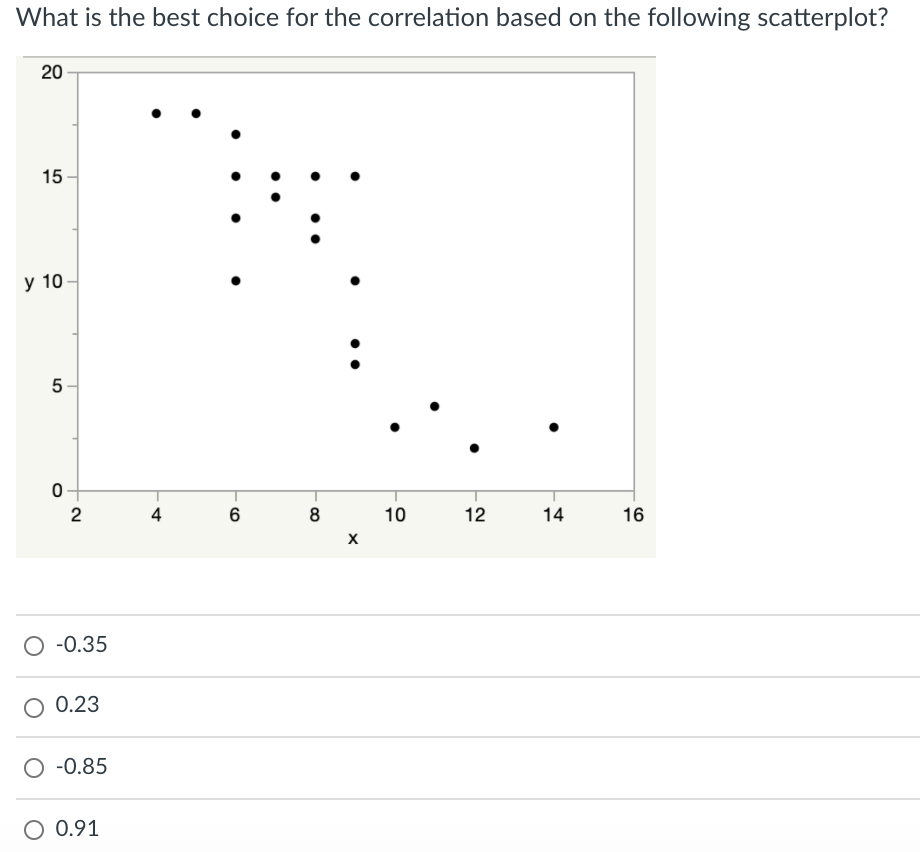This screenshot has height=852, width=920.
Task: Click the 0.23 answer label text
Action: pyautogui.click(x=78, y=705)
